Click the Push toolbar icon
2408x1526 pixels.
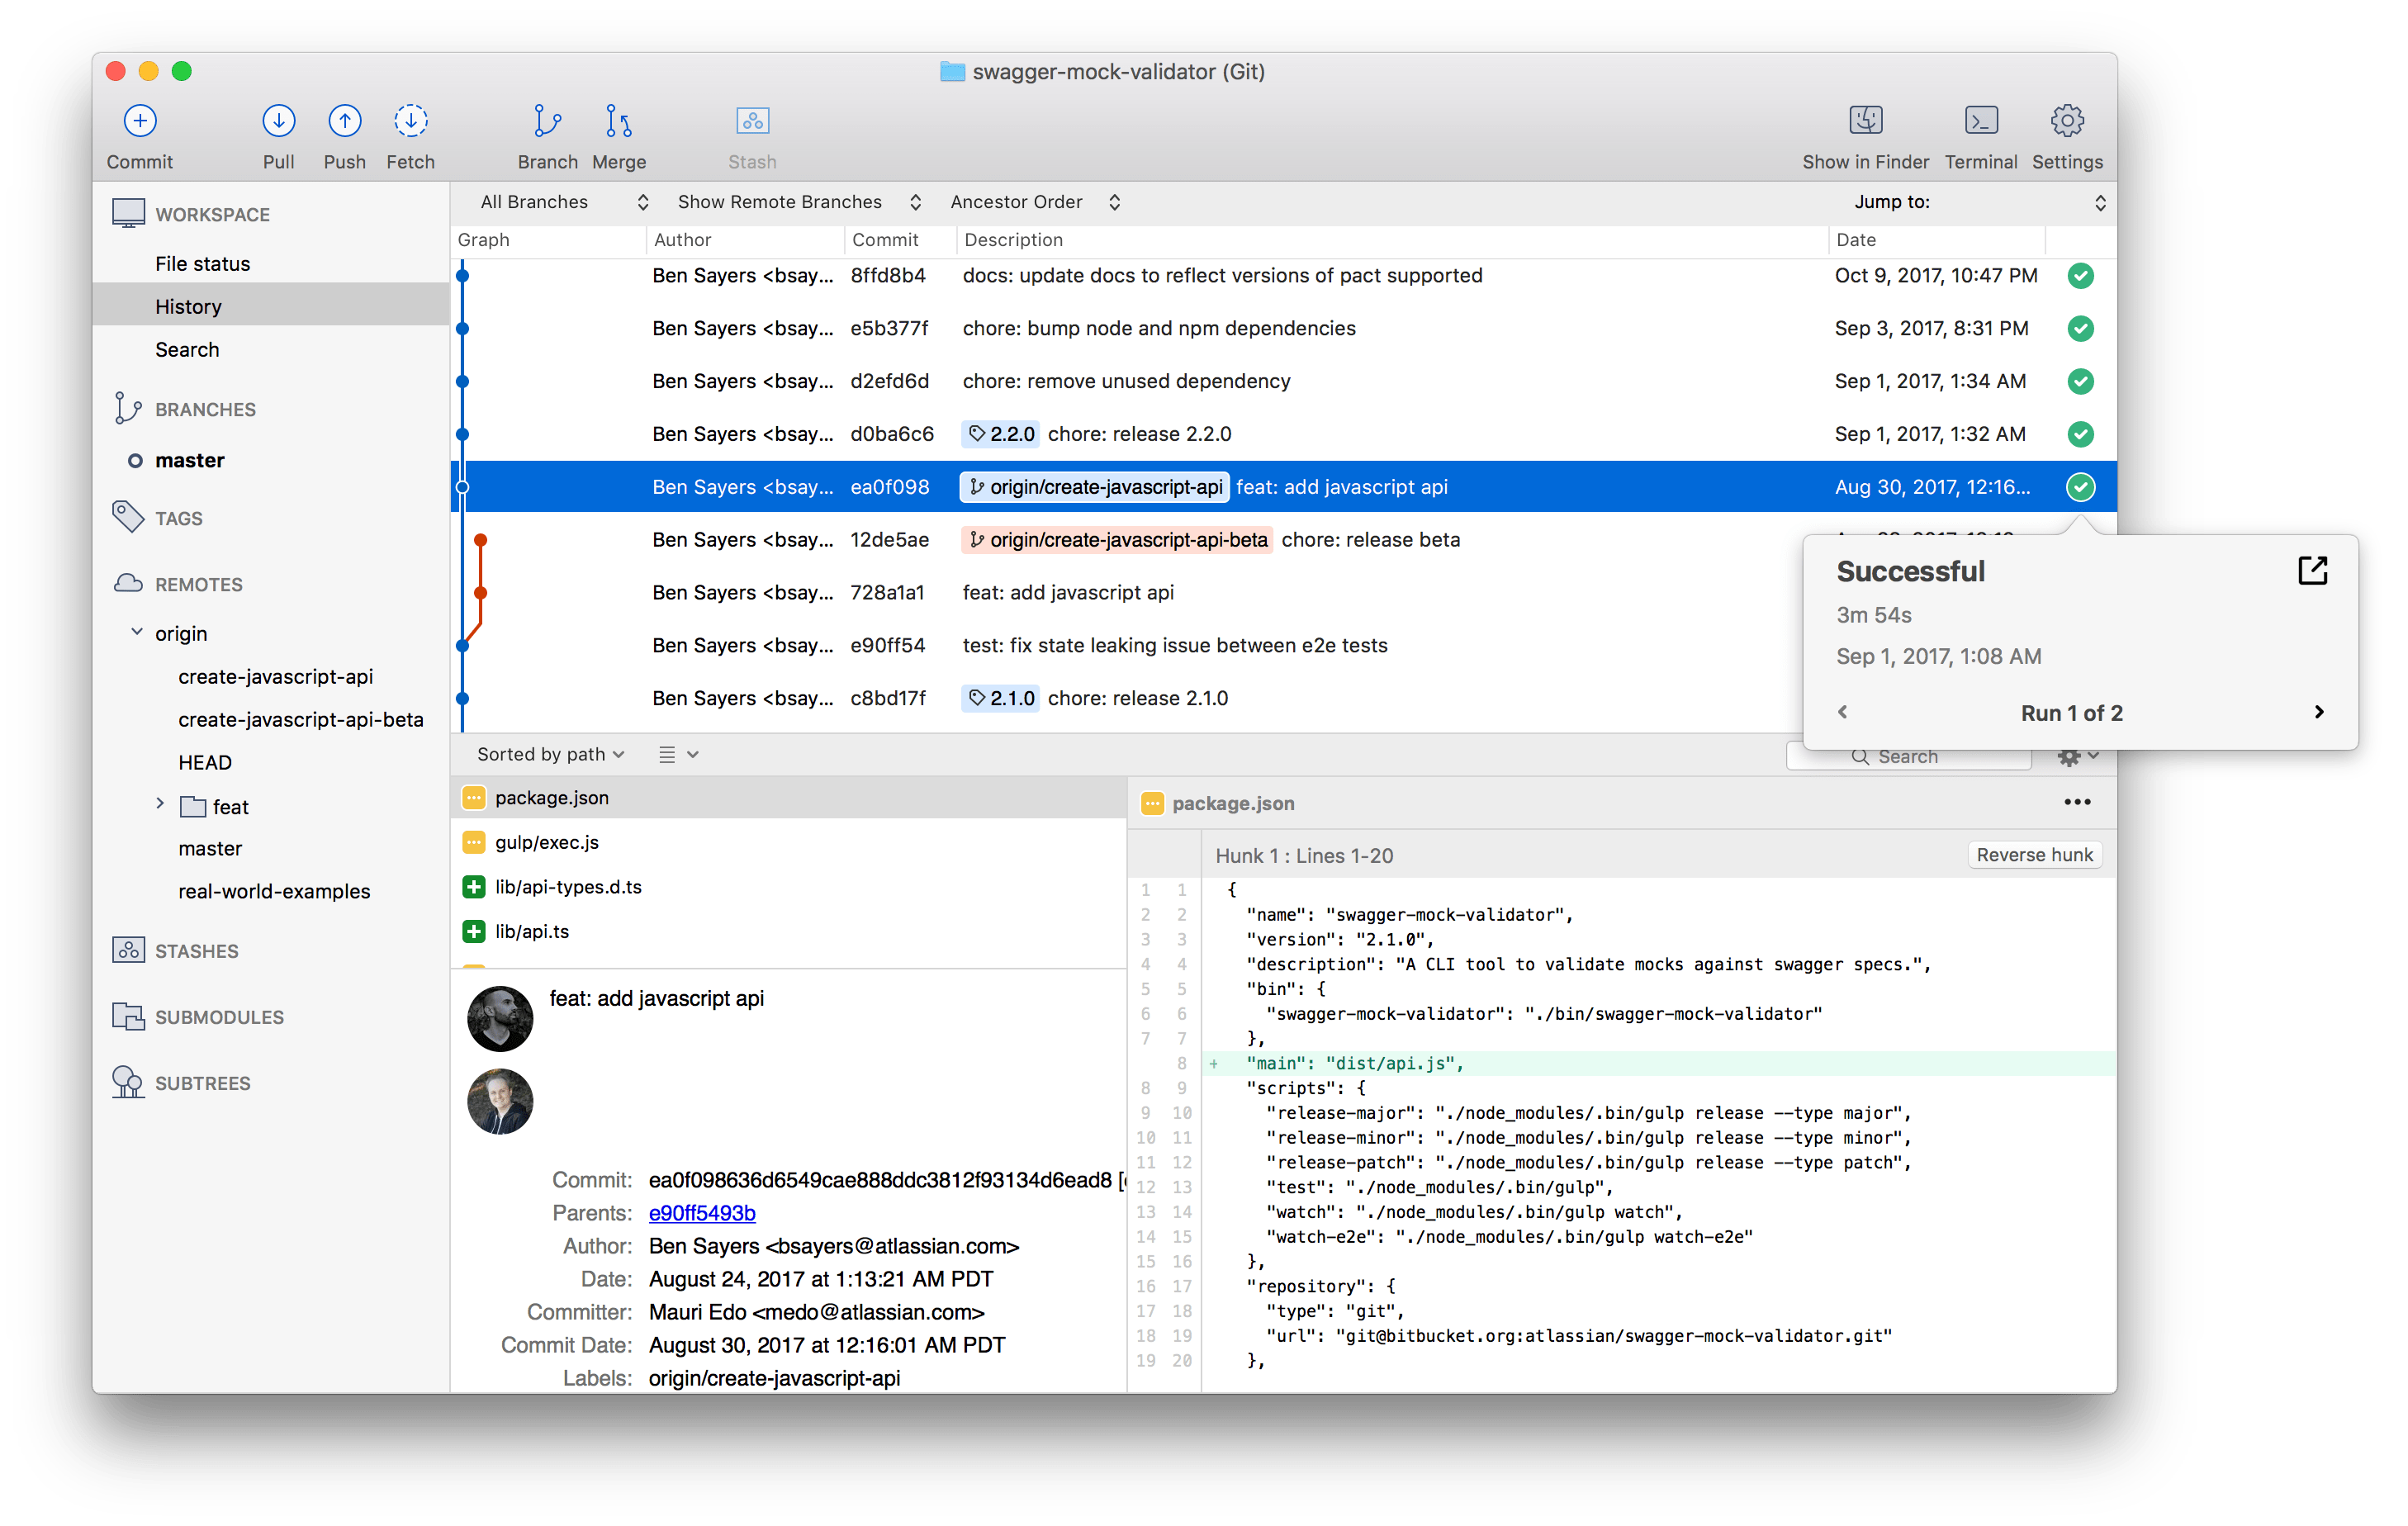(x=344, y=122)
